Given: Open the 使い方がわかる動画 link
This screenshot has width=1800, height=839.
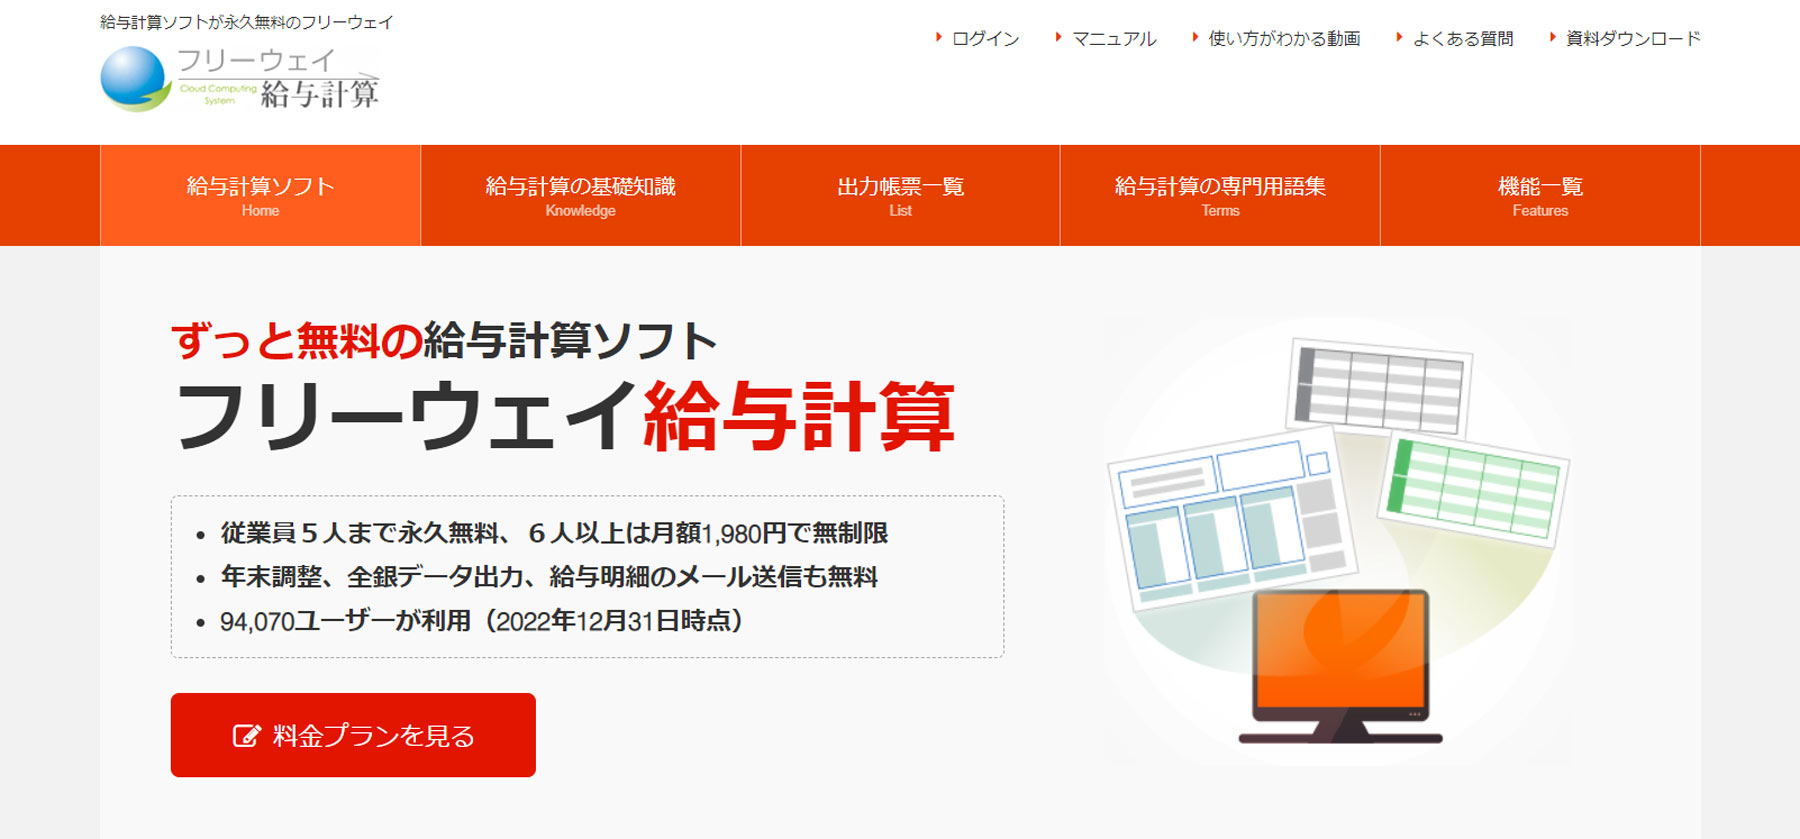Looking at the screenshot, I should point(1284,38).
